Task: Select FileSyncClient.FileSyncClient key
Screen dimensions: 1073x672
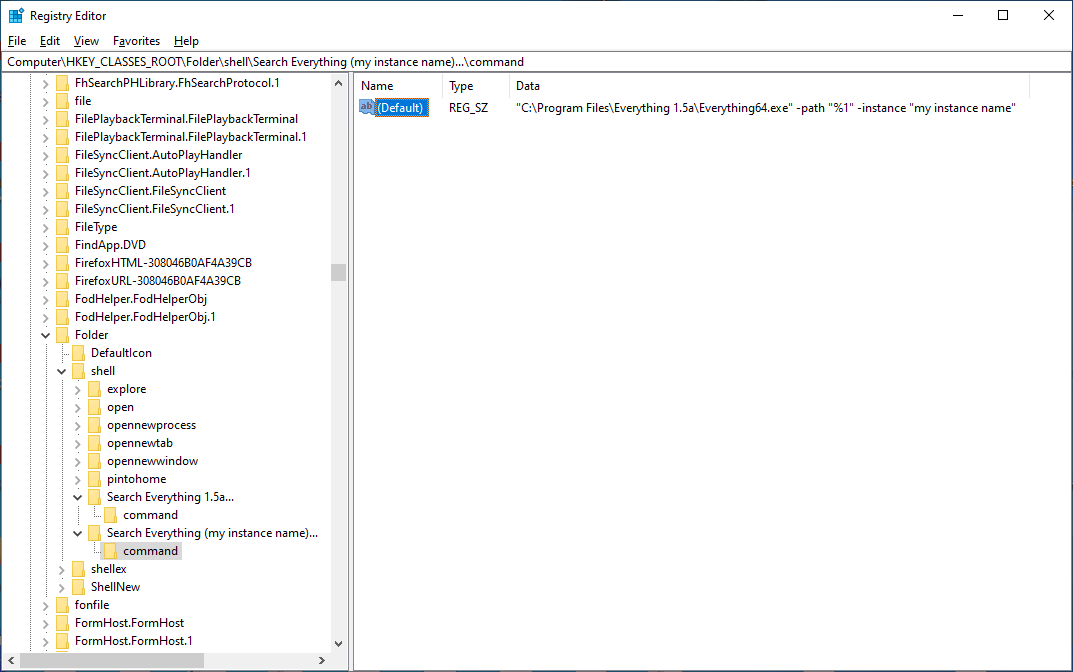Action: [151, 191]
